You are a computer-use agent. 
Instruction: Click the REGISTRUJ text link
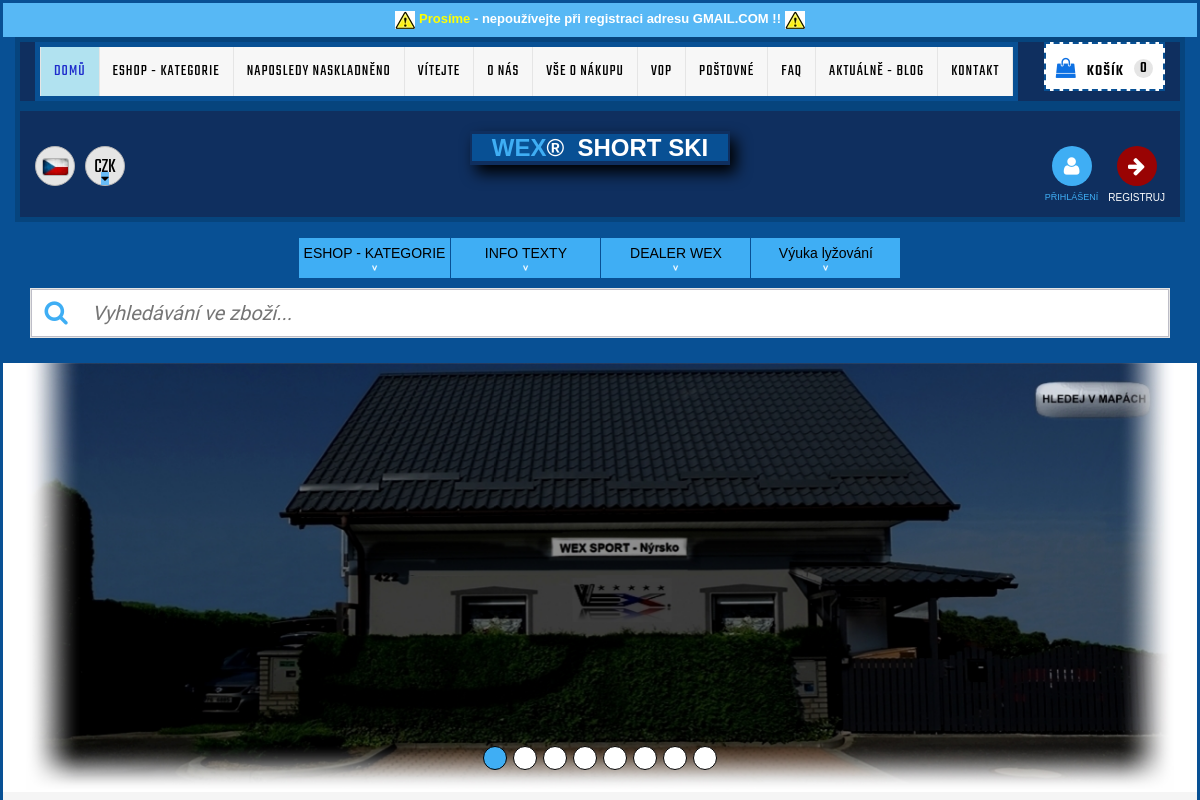[1136, 197]
